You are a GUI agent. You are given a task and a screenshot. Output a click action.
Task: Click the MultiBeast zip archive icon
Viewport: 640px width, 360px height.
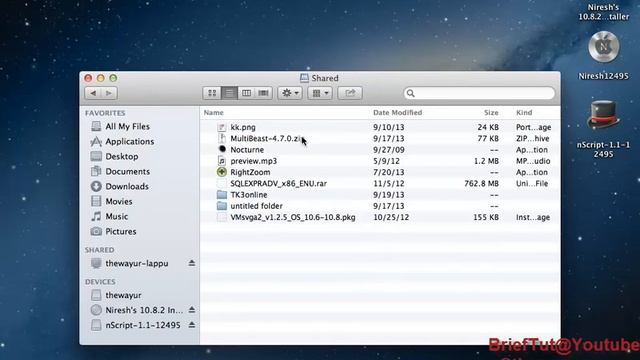tap(222, 138)
